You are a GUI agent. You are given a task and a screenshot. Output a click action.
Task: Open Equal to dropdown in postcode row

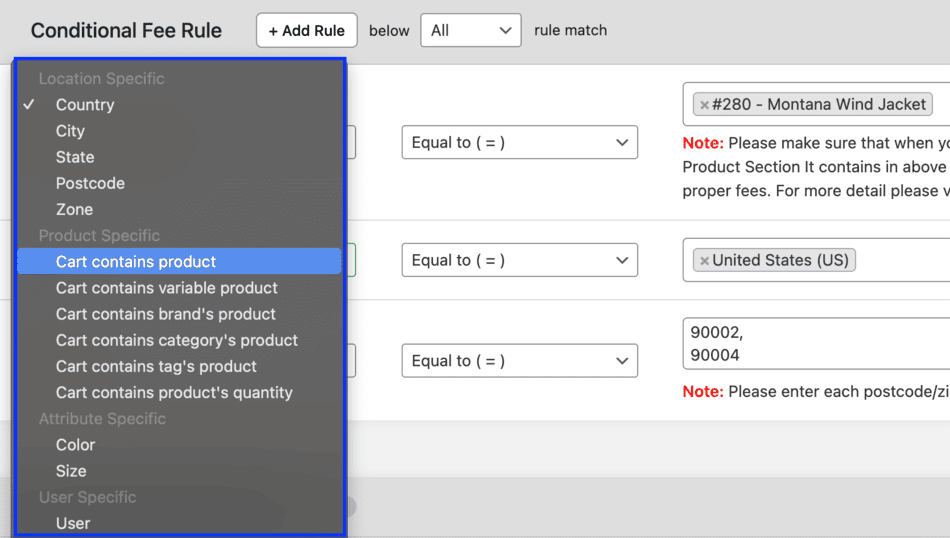point(520,360)
